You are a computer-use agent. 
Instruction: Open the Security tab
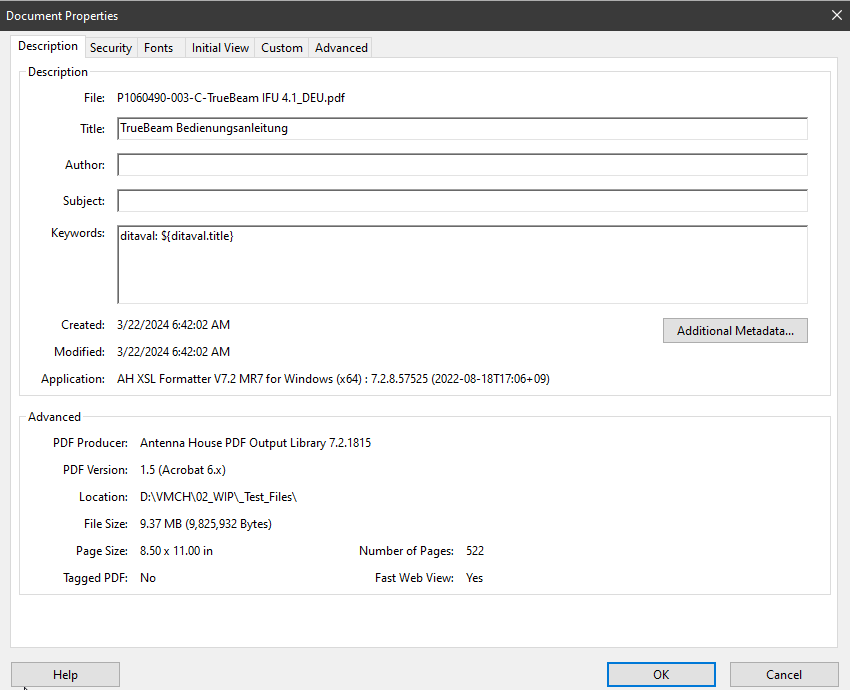click(111, 48)
